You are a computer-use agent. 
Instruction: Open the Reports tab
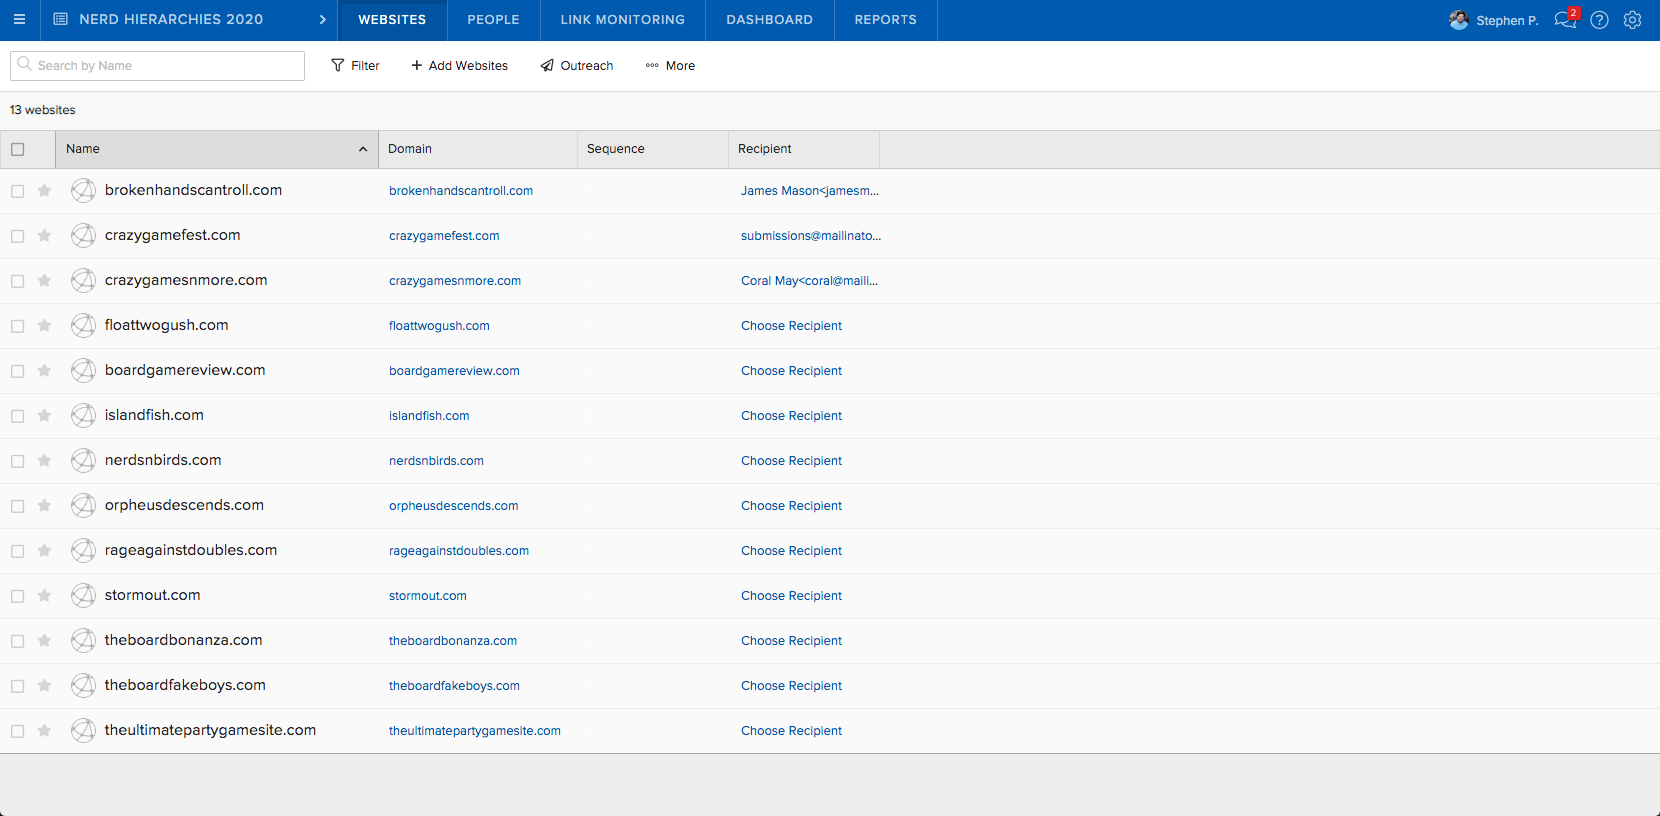pos(885,20)
